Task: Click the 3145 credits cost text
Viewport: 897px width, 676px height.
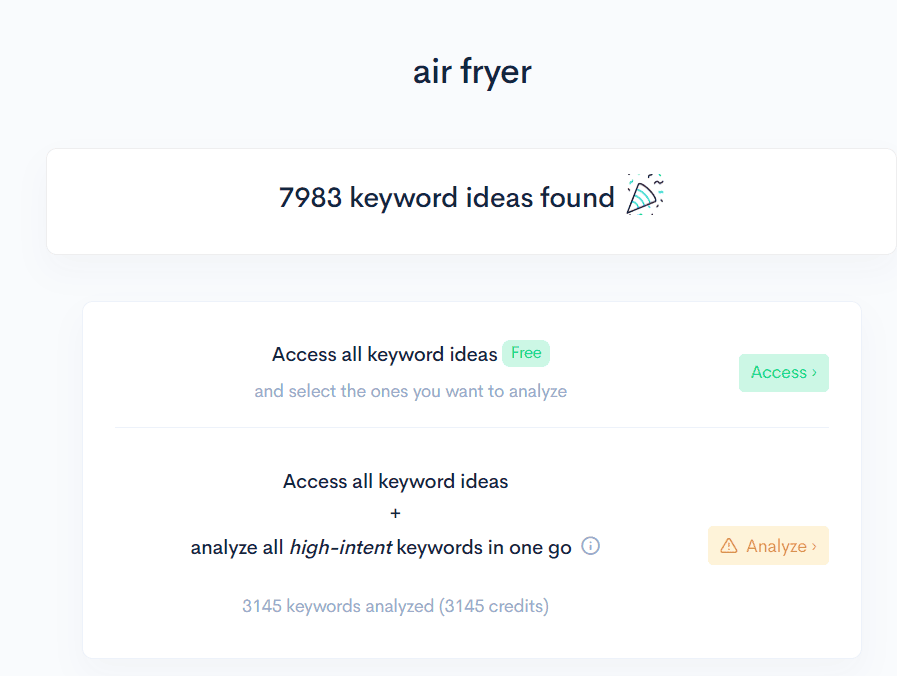Action: click(x=395, y=606)
